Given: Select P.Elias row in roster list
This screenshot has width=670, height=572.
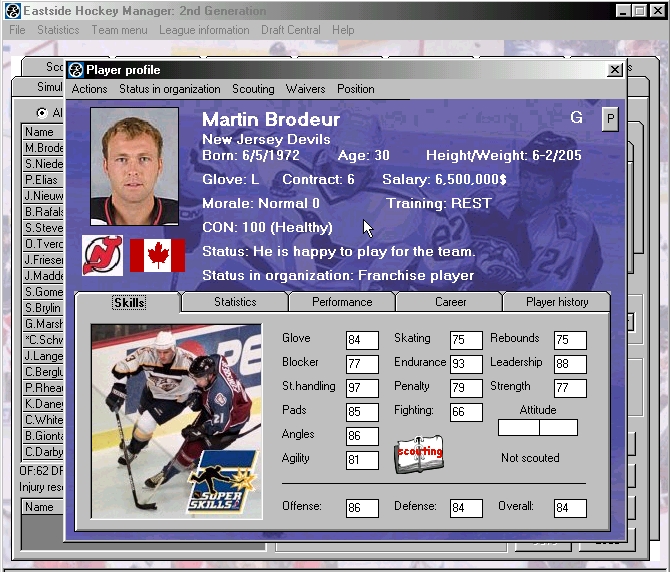Looking at the screenshot, I should (43, 180).
